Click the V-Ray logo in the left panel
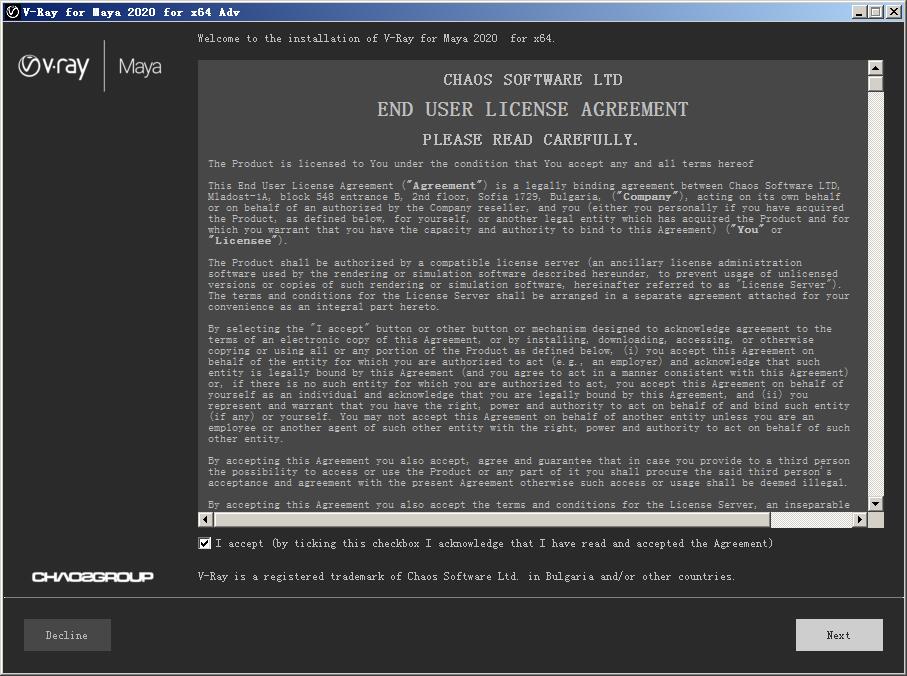 point(54,67)
